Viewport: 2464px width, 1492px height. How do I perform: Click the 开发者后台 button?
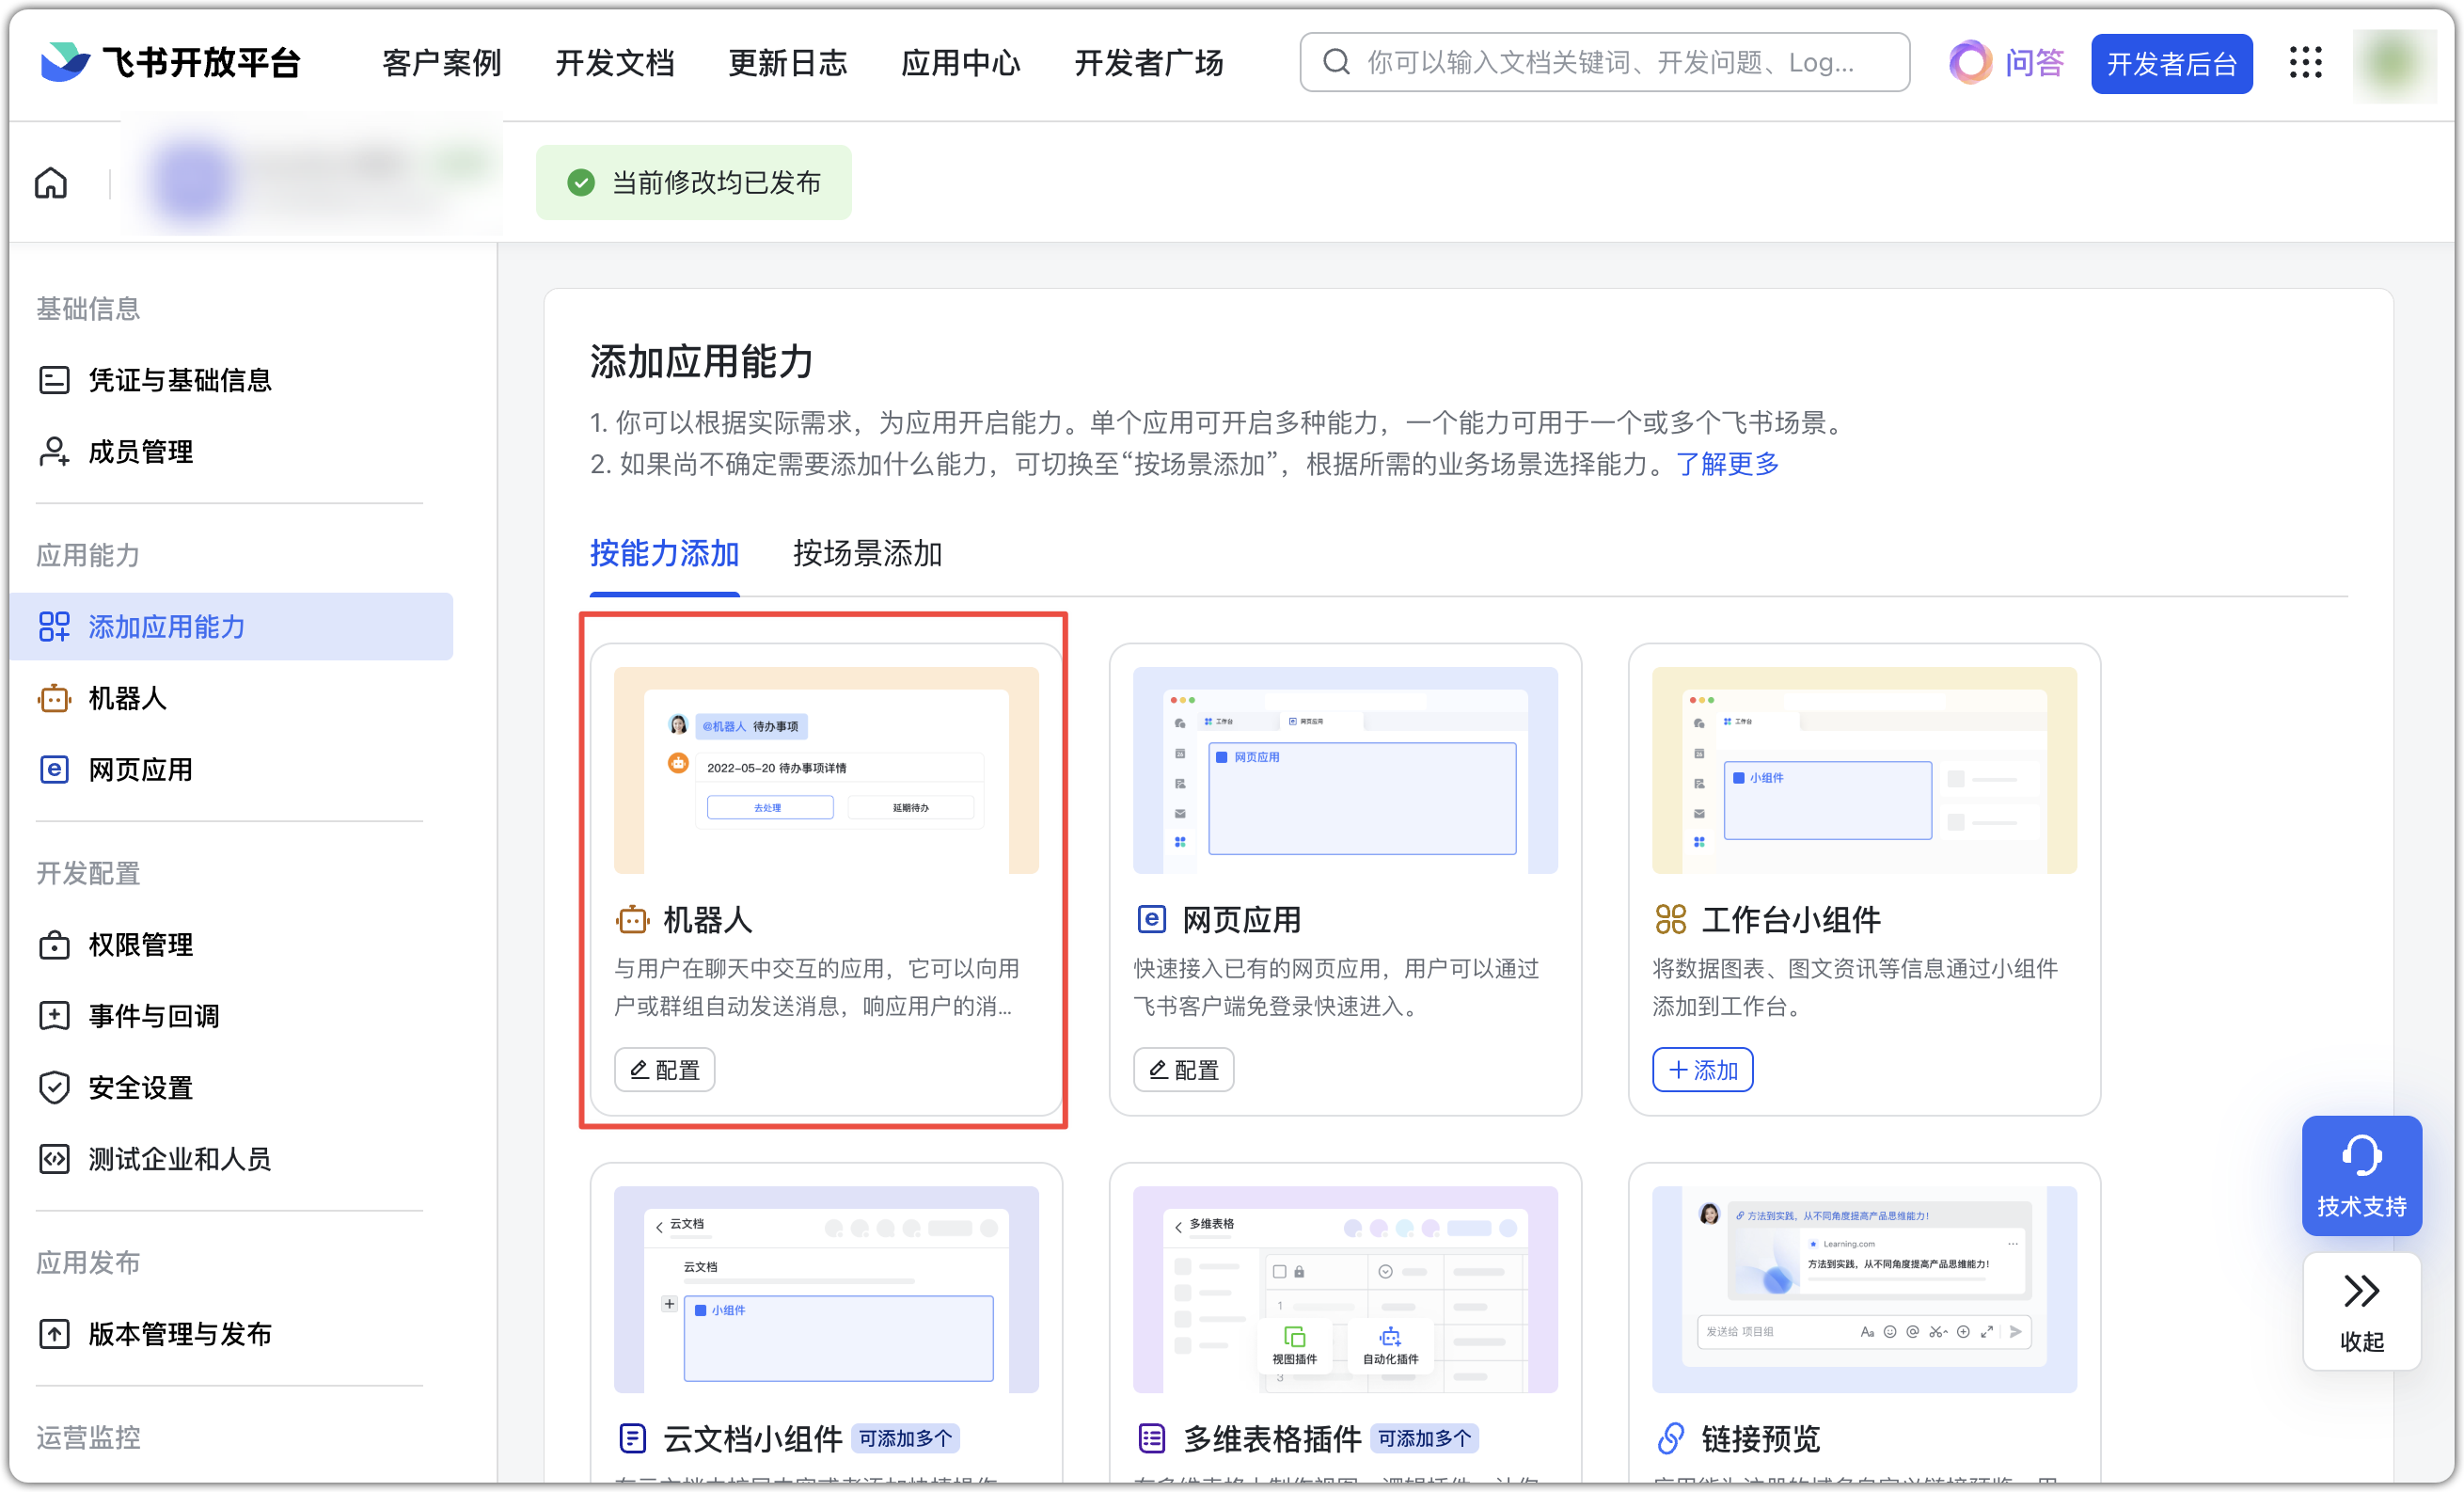[x=2171, y=63]
